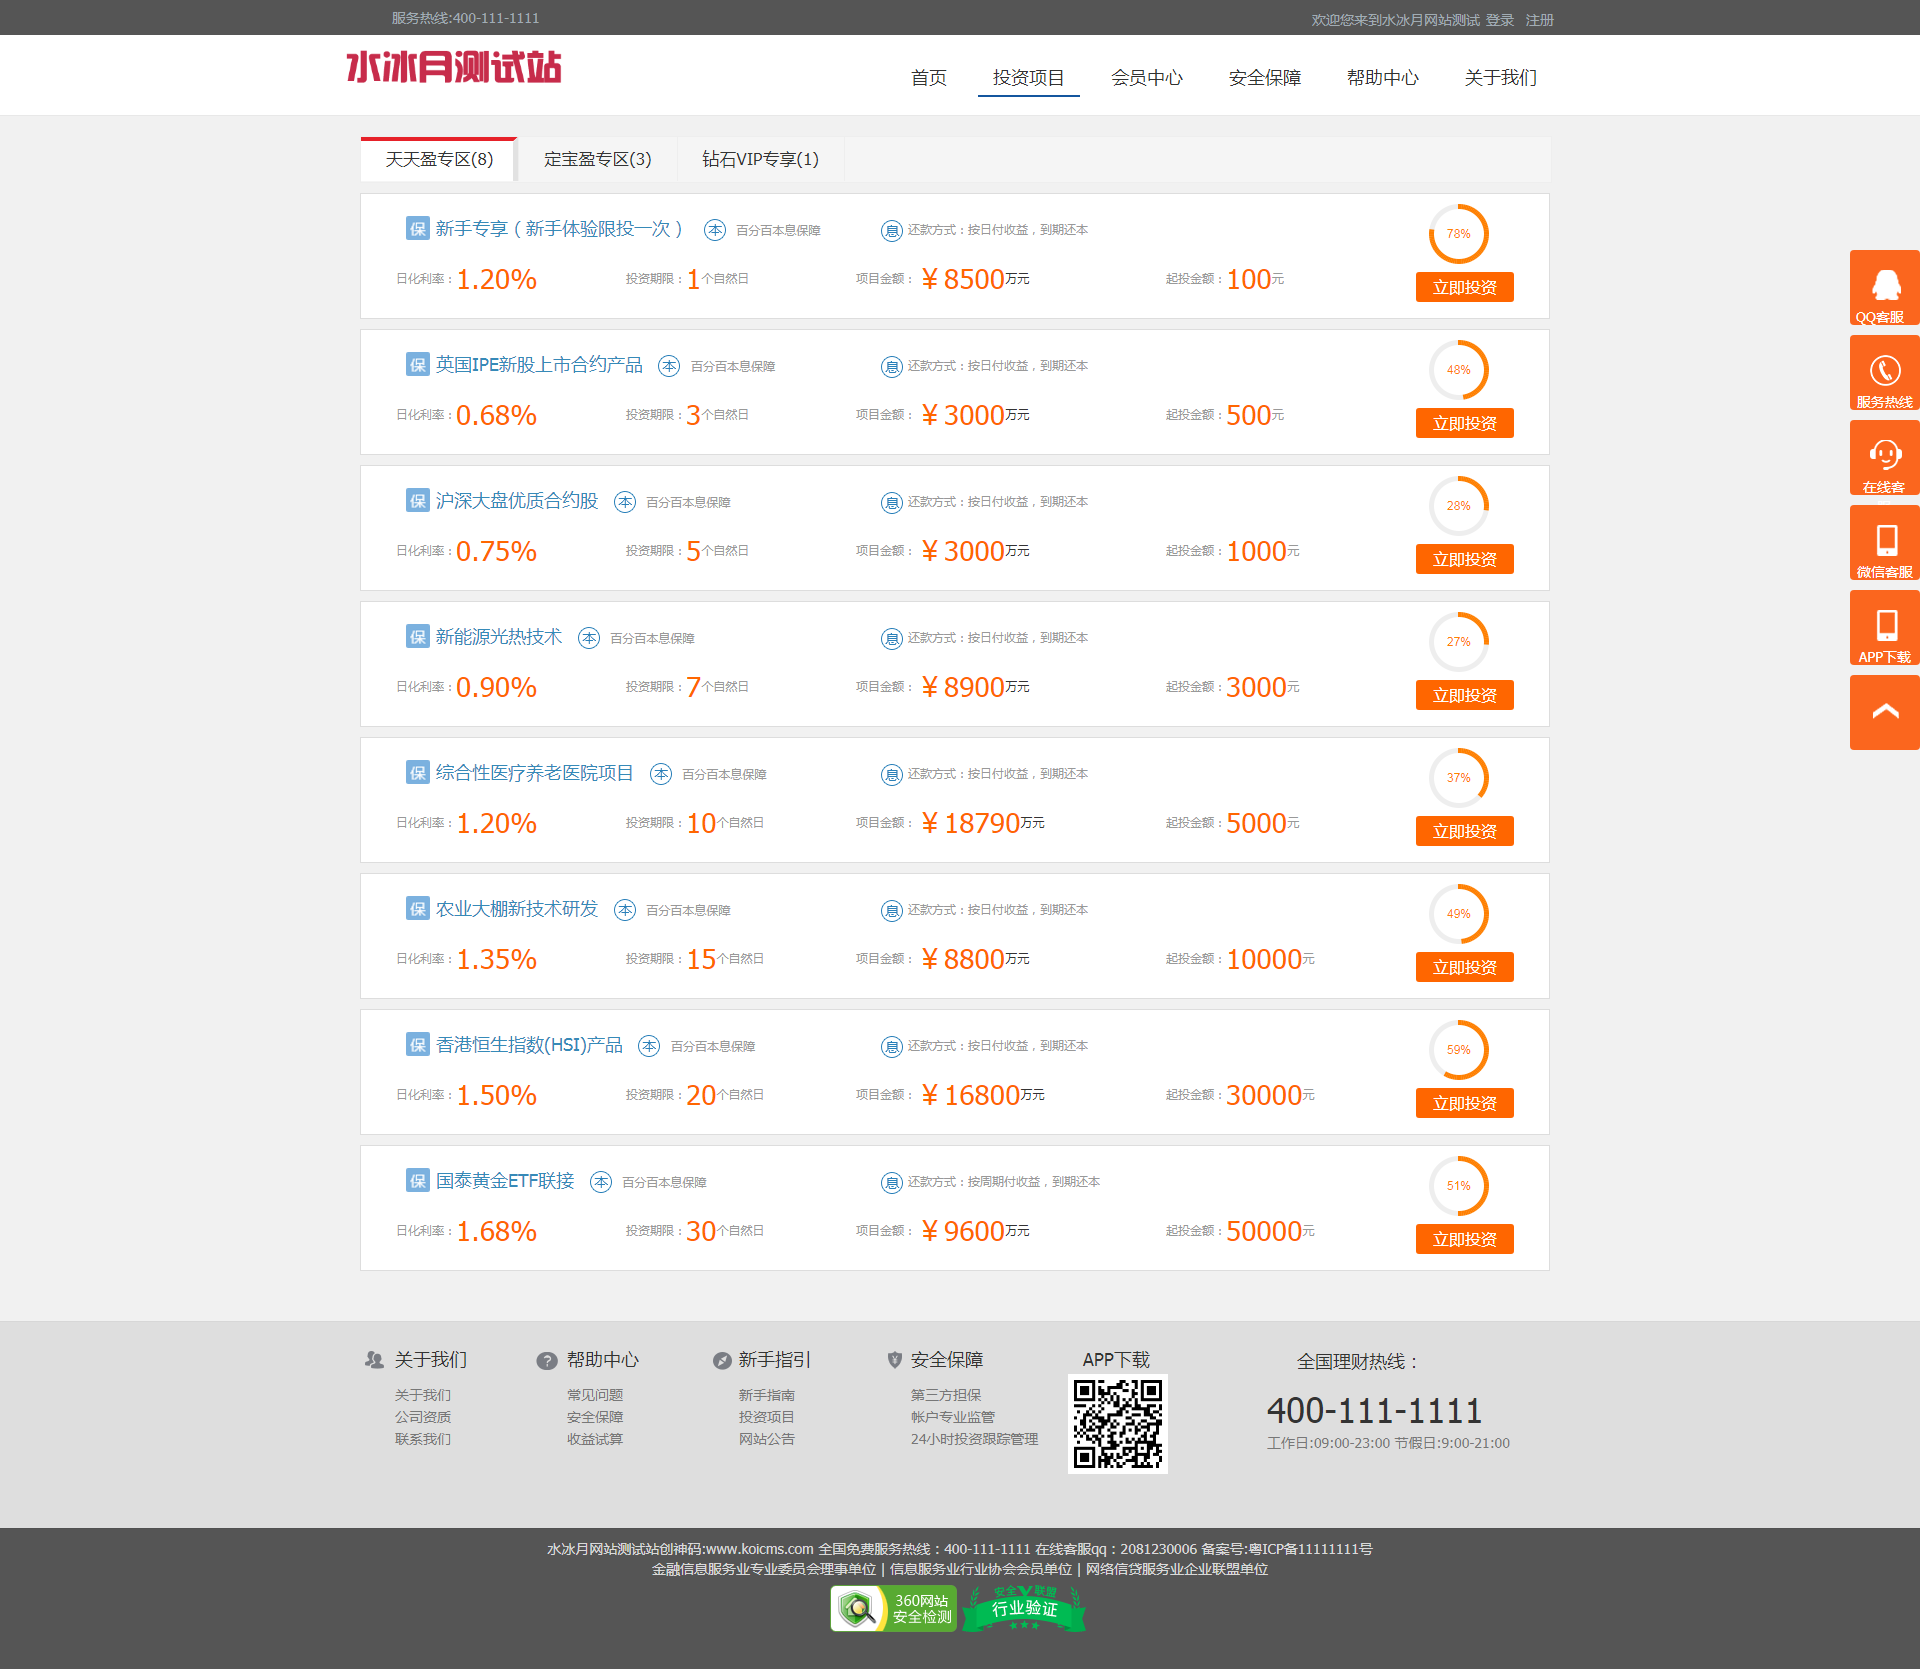The width and height of the screenshot is (1920, 1669).
Task: Click the 行业验证 badge in footer
Action: [x=1024, y=1608]
